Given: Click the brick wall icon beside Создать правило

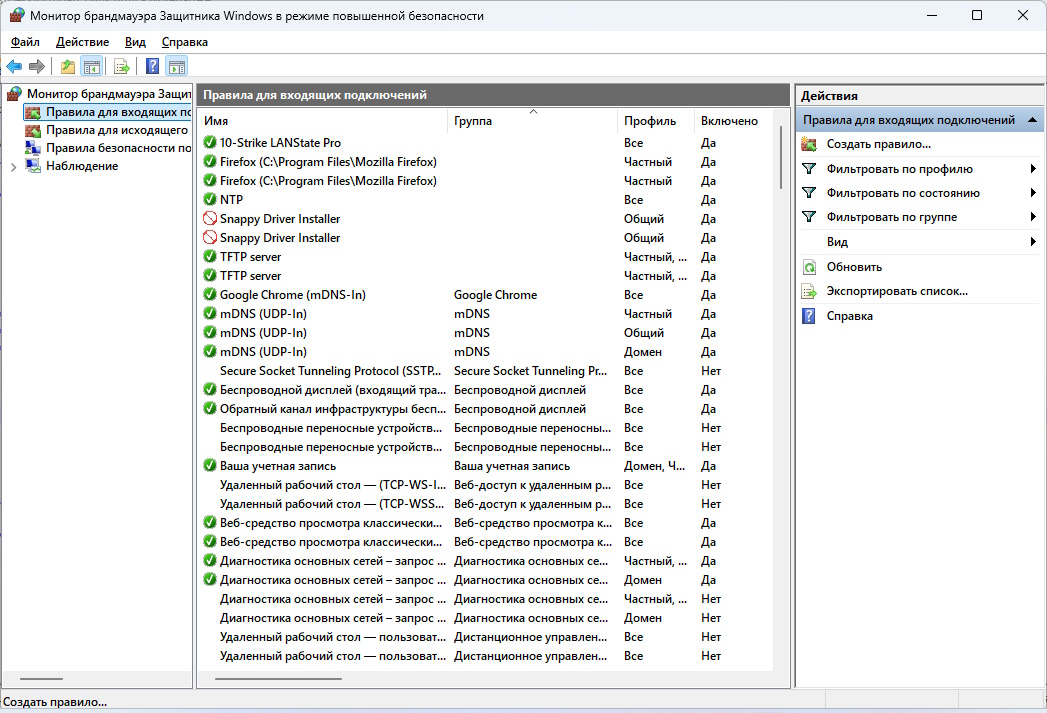Looking at the screenshot, I should [809, 145].
